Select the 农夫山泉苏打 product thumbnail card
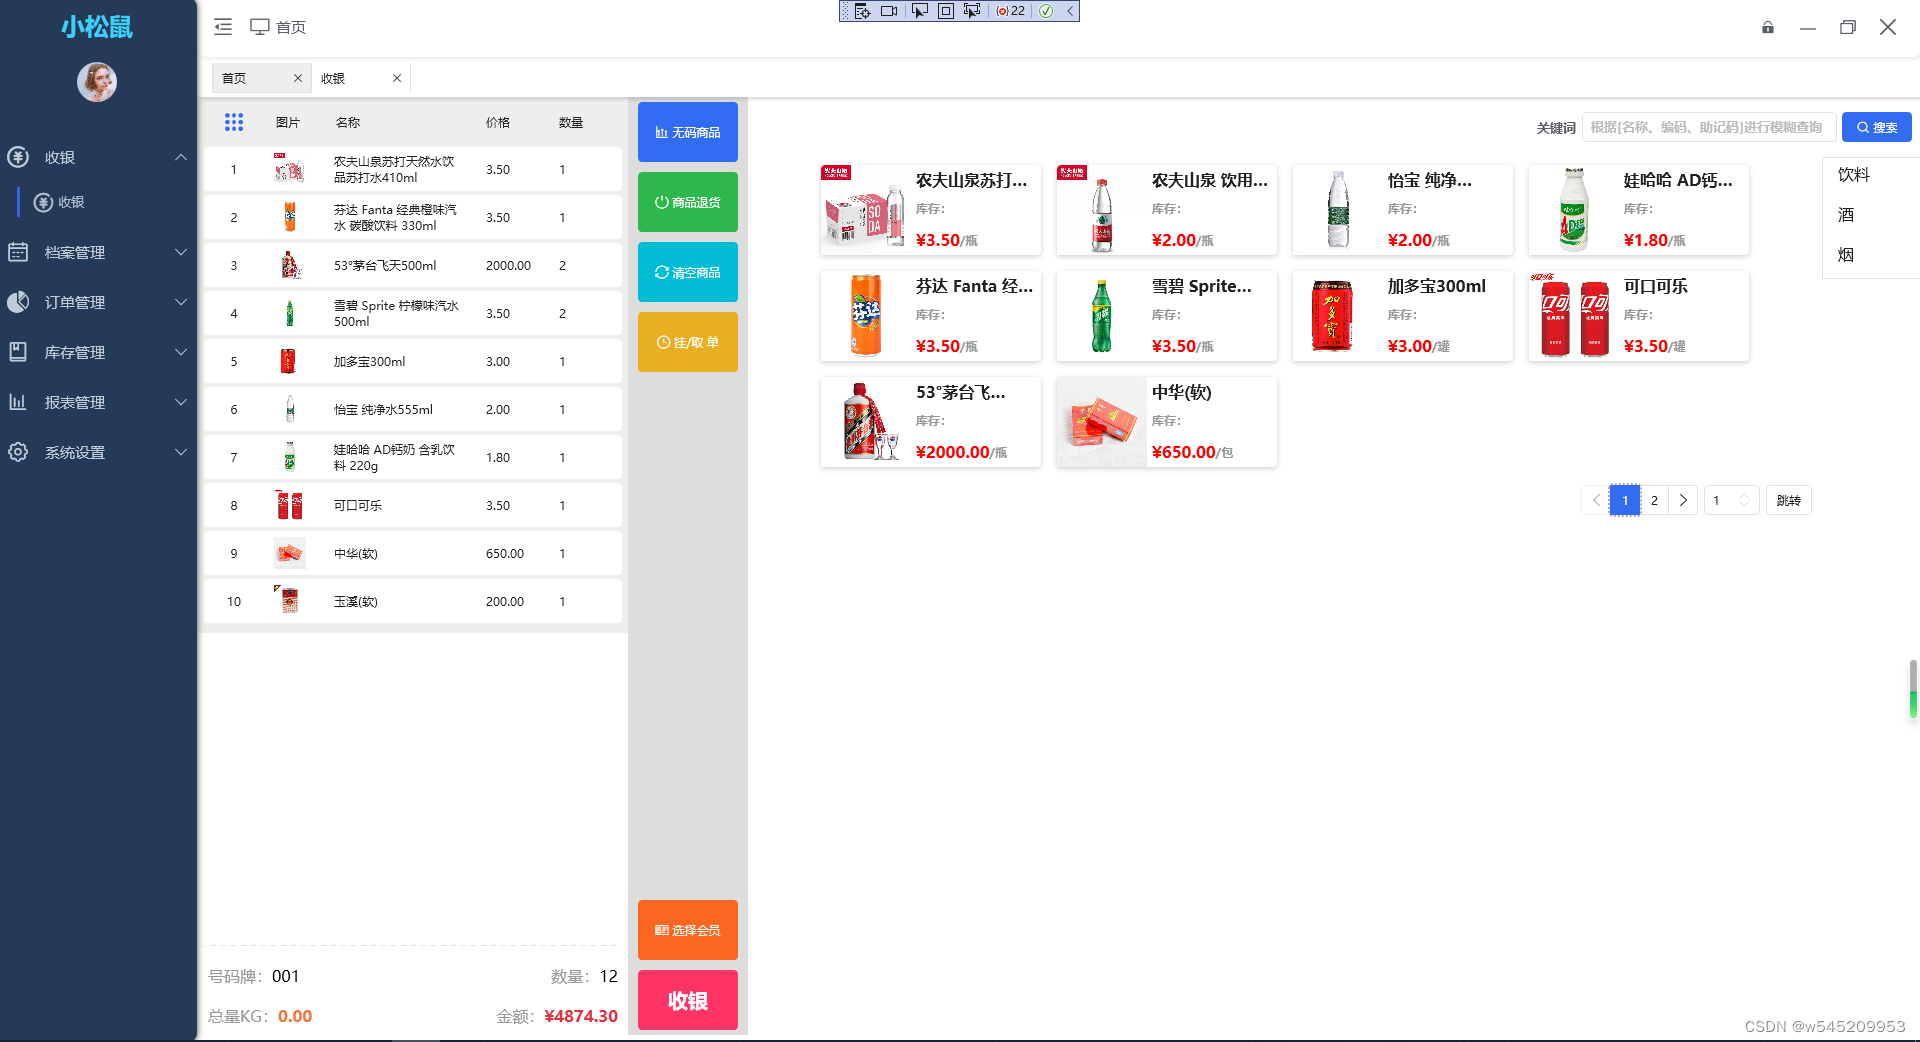Screen dimensions: 1920x1042 (930, 210)
